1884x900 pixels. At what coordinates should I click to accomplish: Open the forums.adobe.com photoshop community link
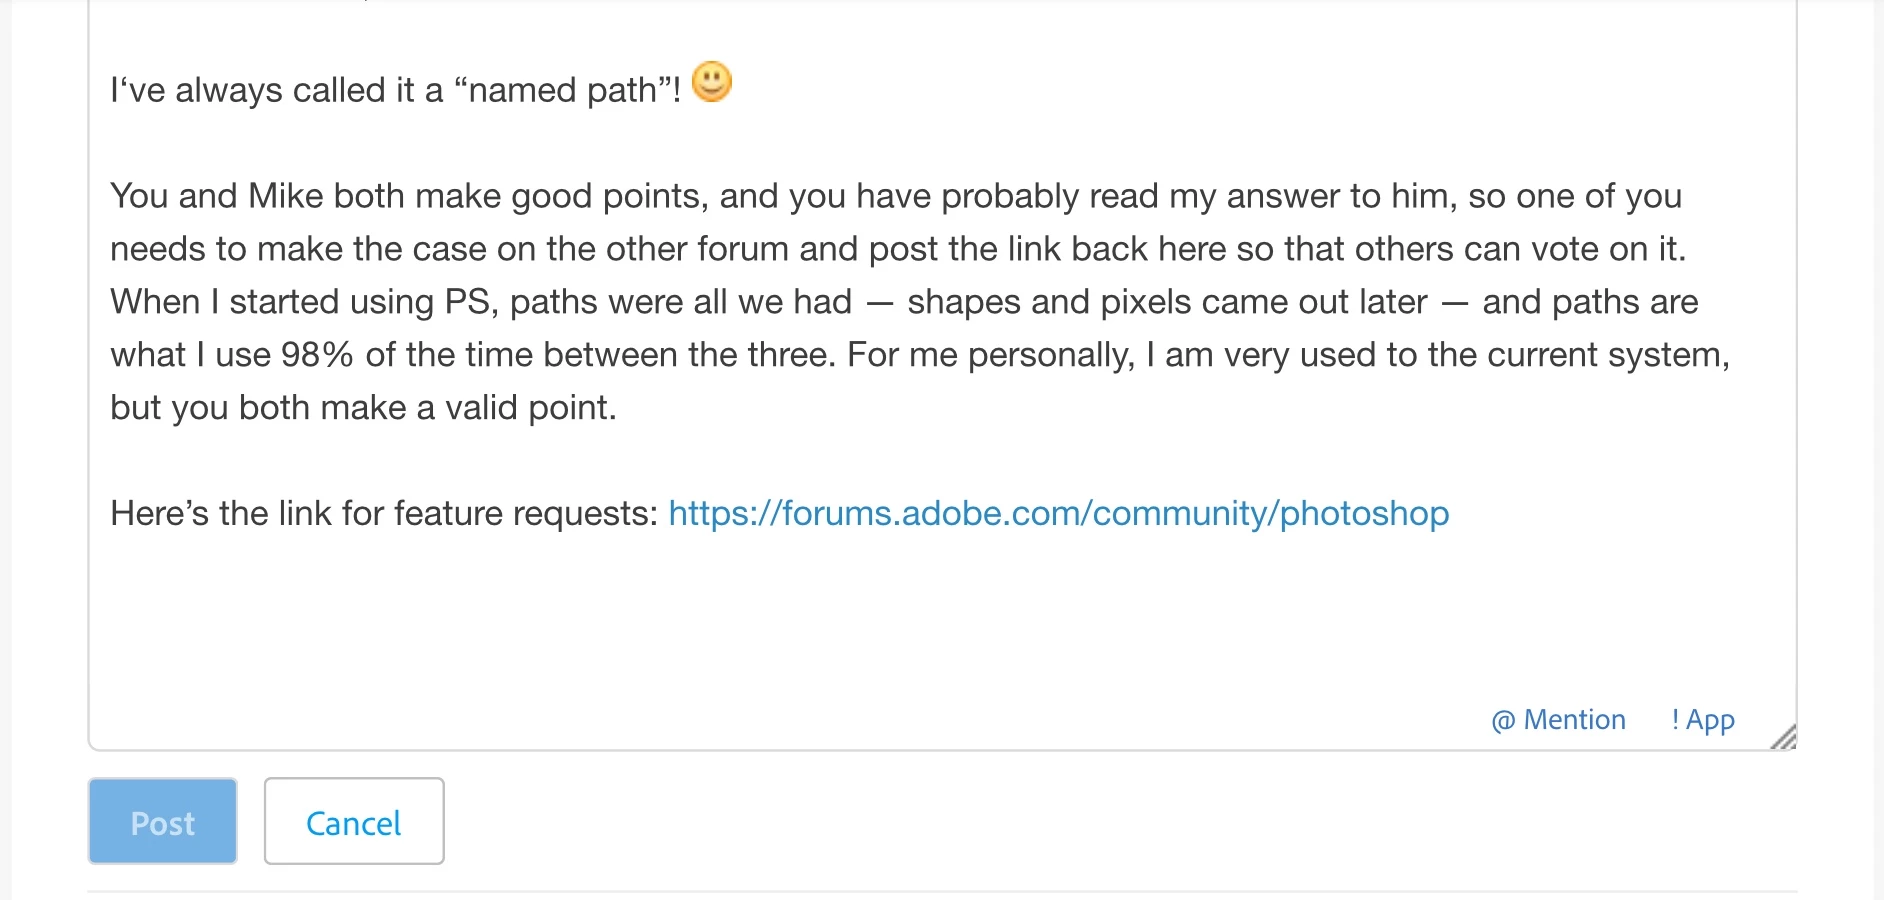pyautogui.click(x=1058, y=514)
